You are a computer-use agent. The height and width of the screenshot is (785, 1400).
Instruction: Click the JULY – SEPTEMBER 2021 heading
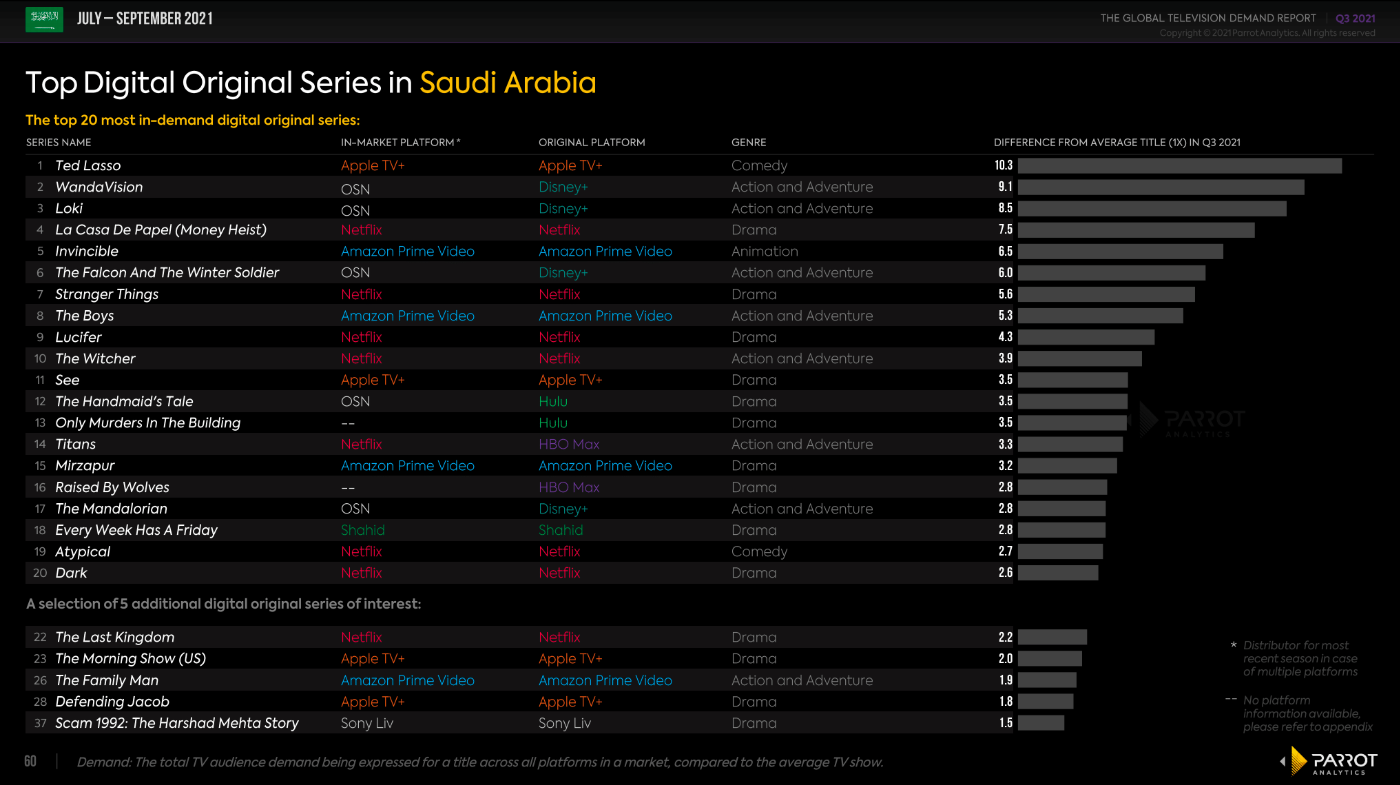pyautogui.click(x=145, y=19)
